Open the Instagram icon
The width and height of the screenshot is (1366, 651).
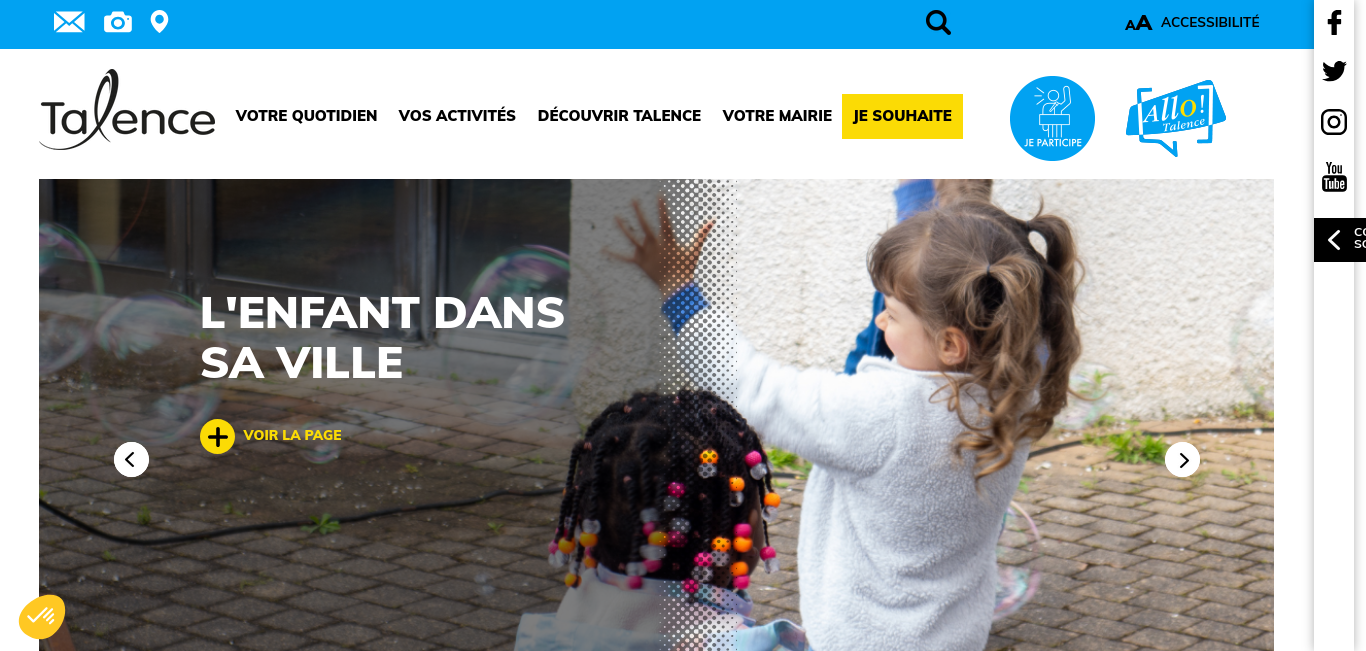tap(1334, 122)
